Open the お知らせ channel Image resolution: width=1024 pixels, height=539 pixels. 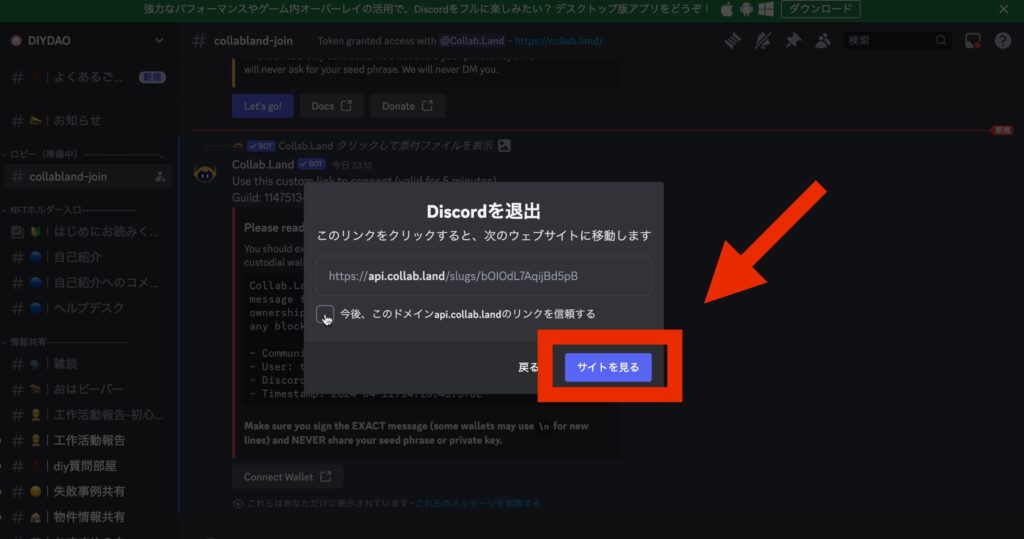tap(88, 120)
